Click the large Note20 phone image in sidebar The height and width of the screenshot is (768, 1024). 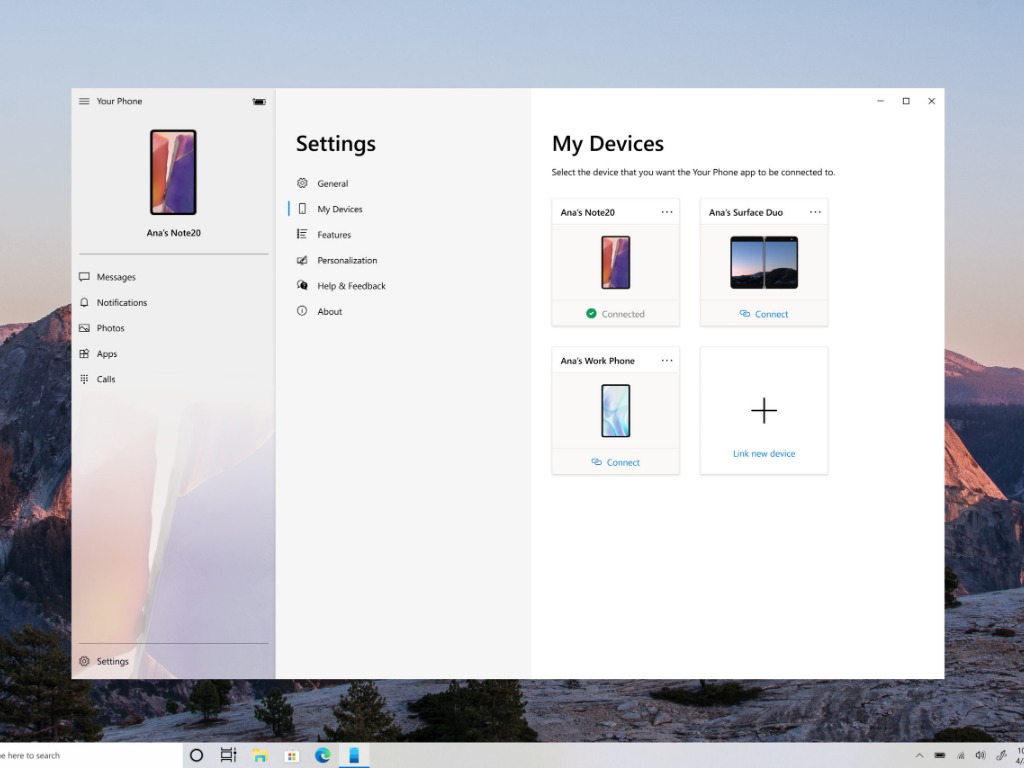coord(173,172)
